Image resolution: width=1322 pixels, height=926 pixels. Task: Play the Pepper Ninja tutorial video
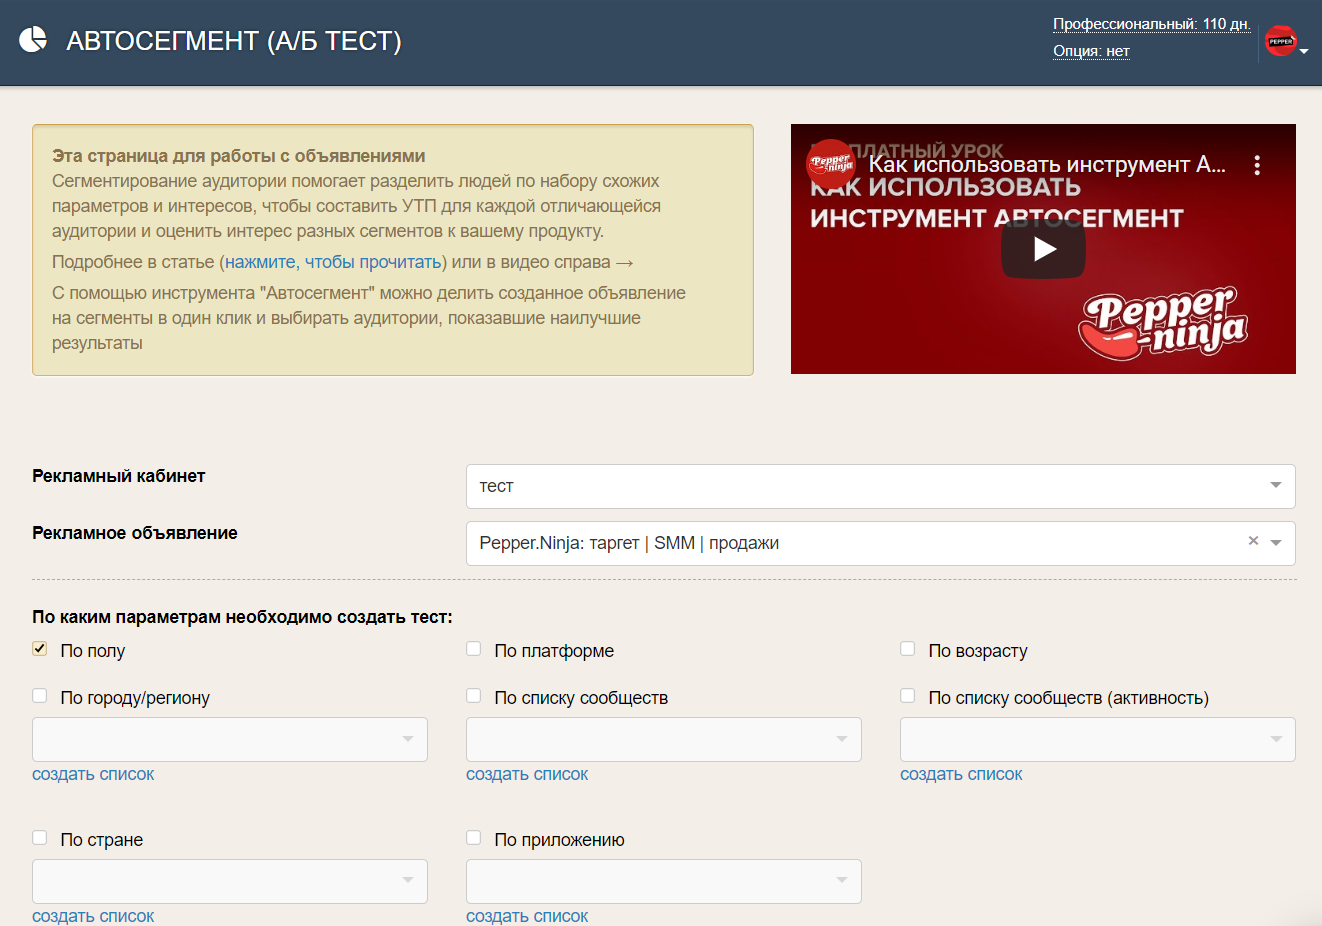[x=1043, y=249]
